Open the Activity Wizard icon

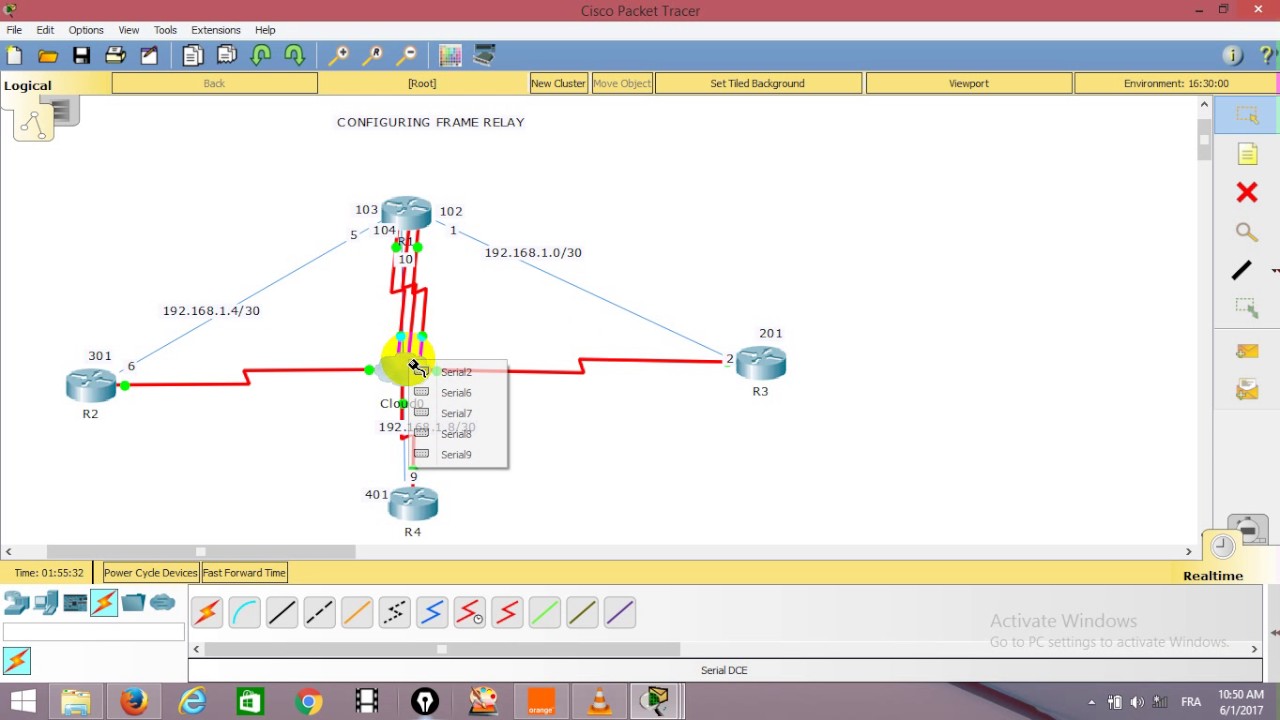149,56
